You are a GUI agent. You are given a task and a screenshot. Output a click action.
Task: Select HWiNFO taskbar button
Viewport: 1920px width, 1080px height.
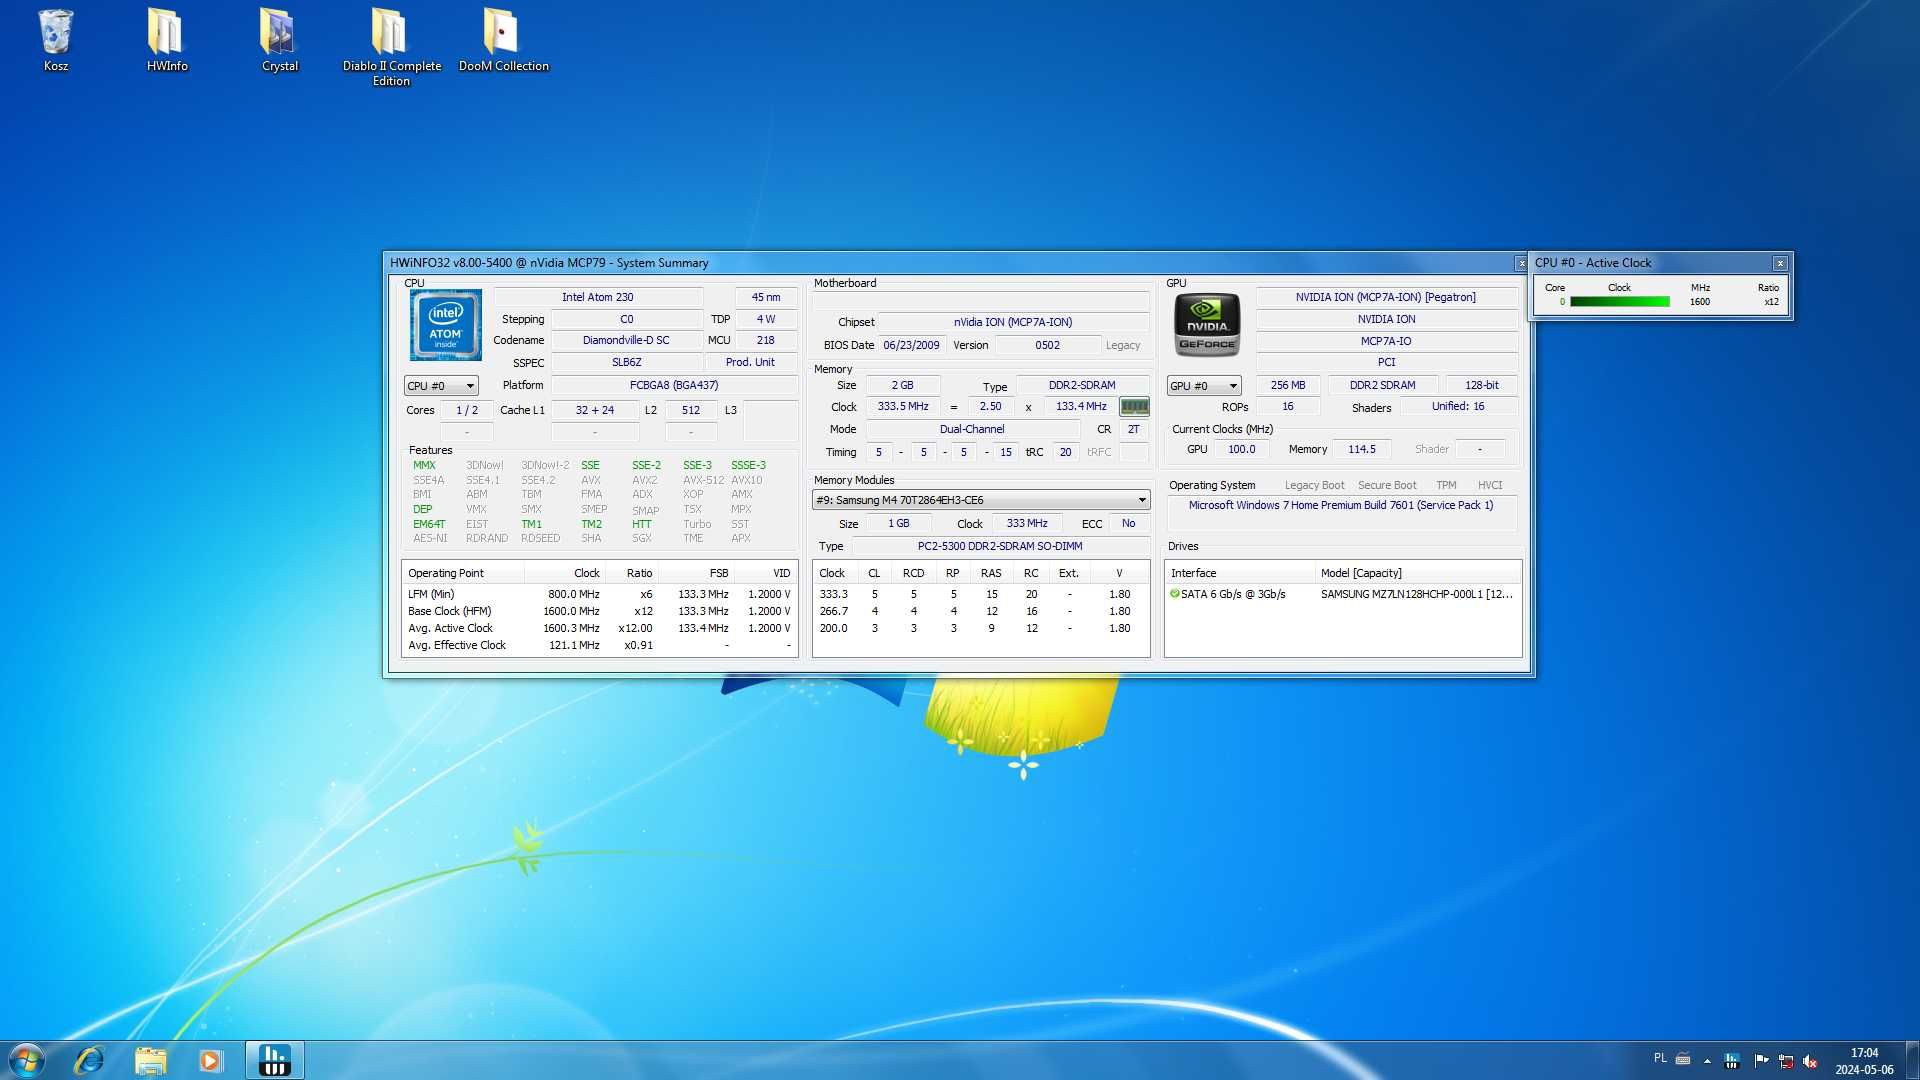274,1060
